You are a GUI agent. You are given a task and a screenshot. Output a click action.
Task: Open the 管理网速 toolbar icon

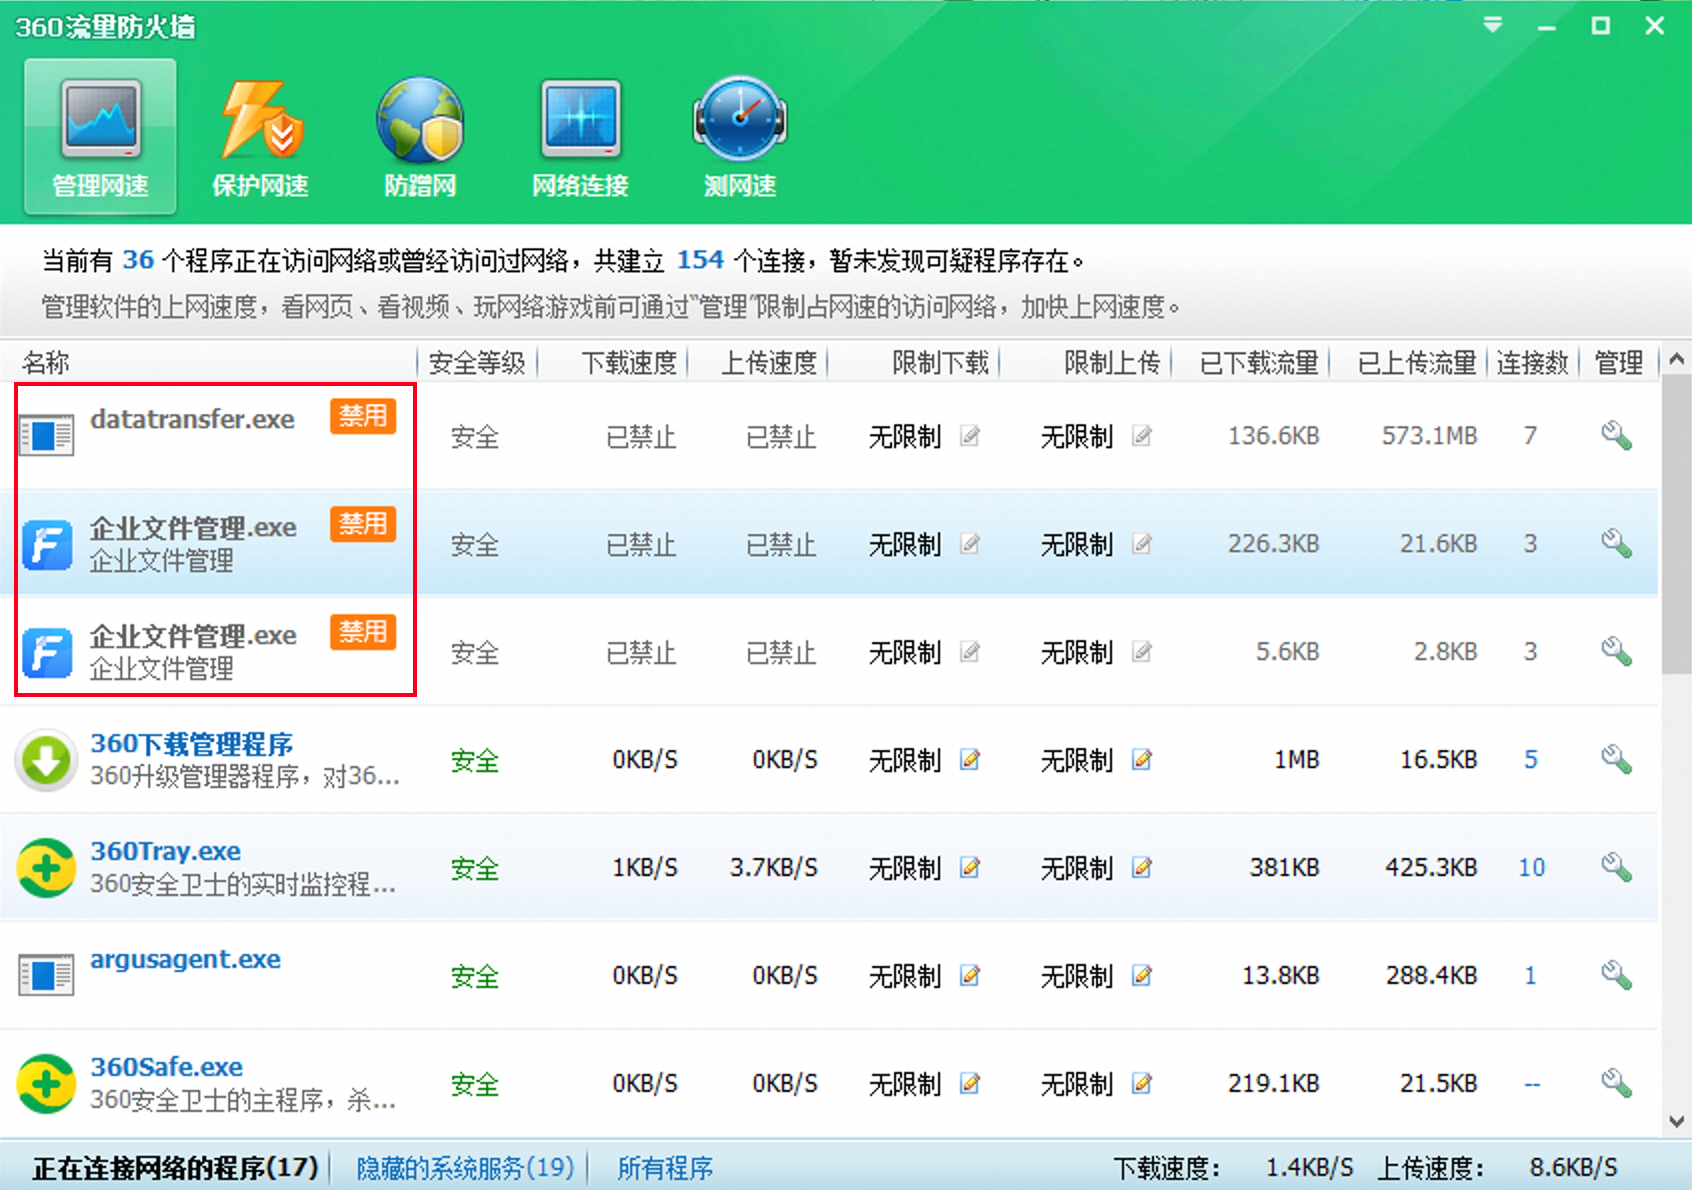tap(100, 137)
